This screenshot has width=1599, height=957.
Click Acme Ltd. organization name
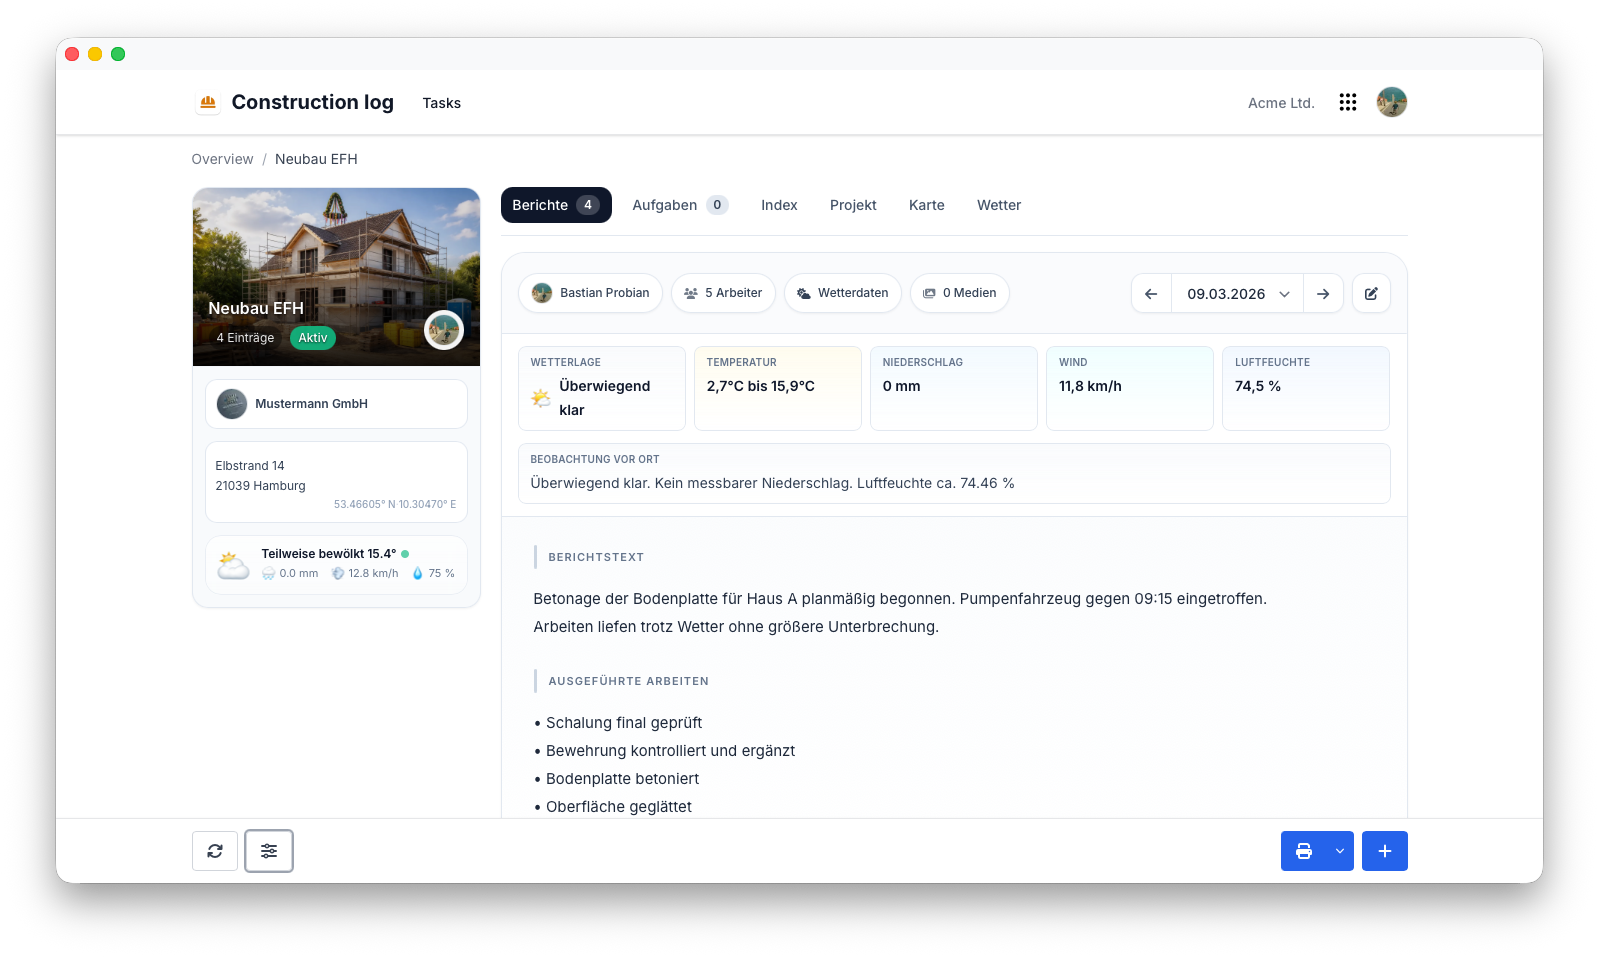point(1281,103)
